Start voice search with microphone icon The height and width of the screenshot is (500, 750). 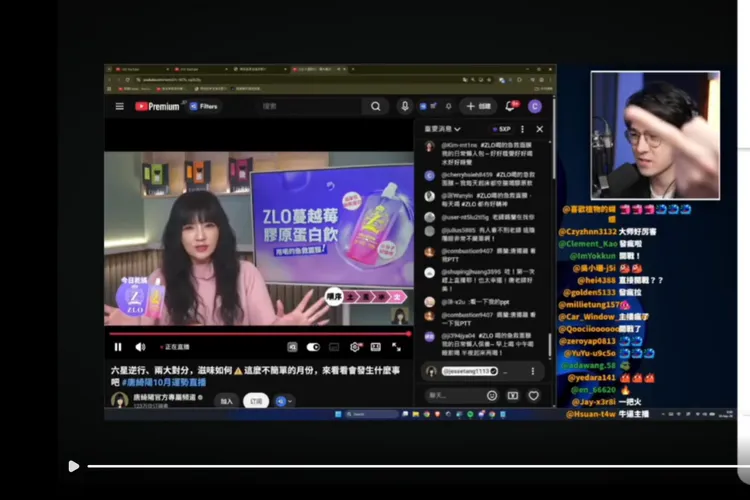tap(405, 106)
